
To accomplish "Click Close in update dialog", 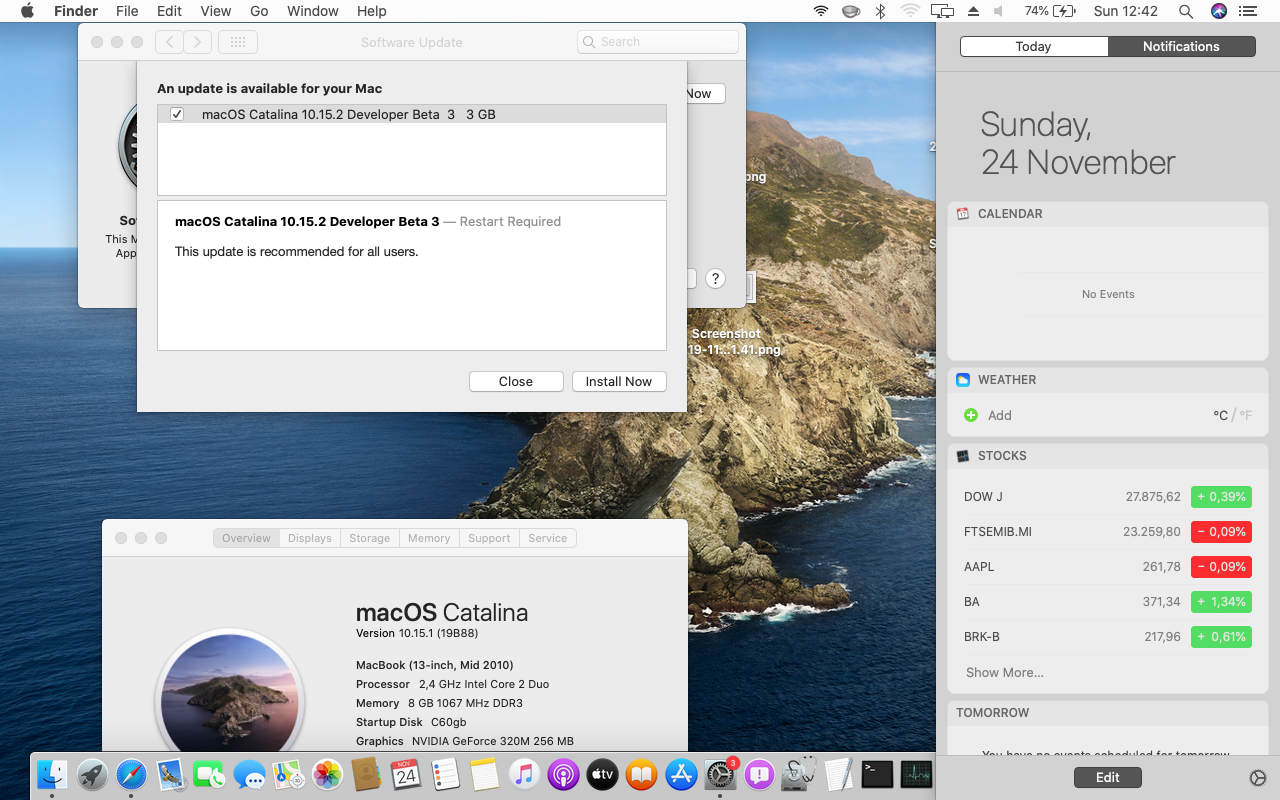I will 516,381.
